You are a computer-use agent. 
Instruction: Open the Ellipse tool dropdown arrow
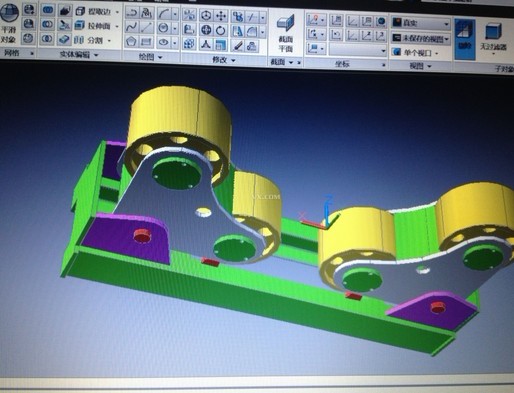(x=175, y=43)
